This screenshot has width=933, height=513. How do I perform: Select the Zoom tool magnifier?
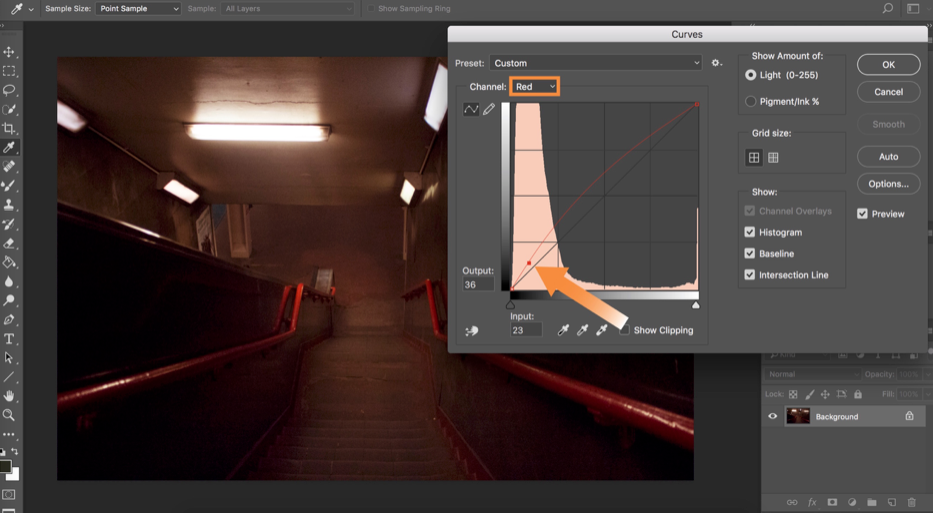(x=9, y=415)
